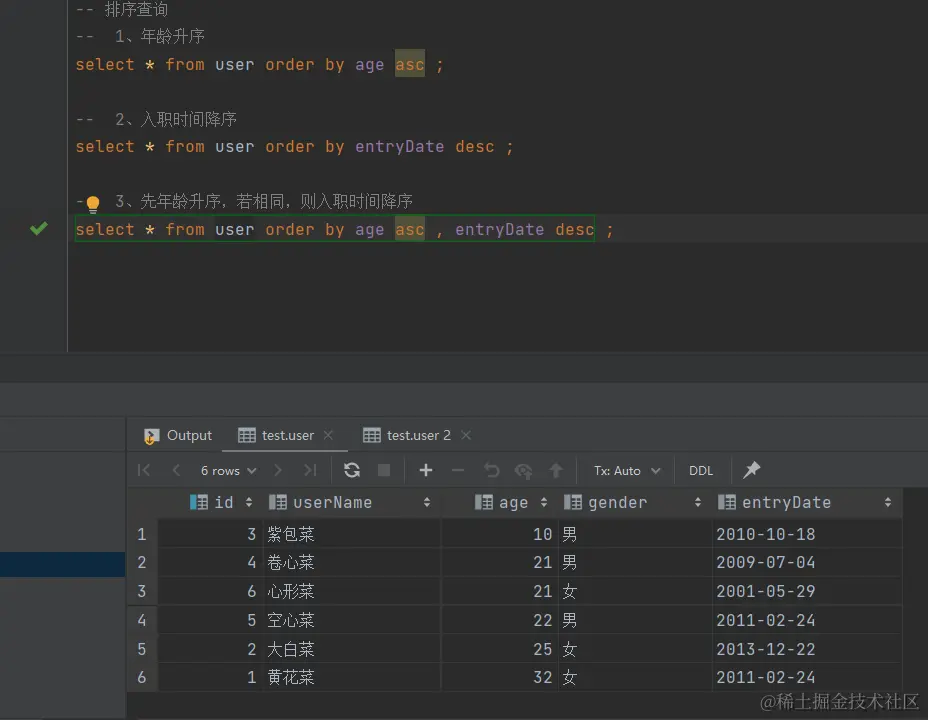Open the Tx: Auto transaction dropdown
Viewport: 928px width, 720px height.
click(627, 470)
